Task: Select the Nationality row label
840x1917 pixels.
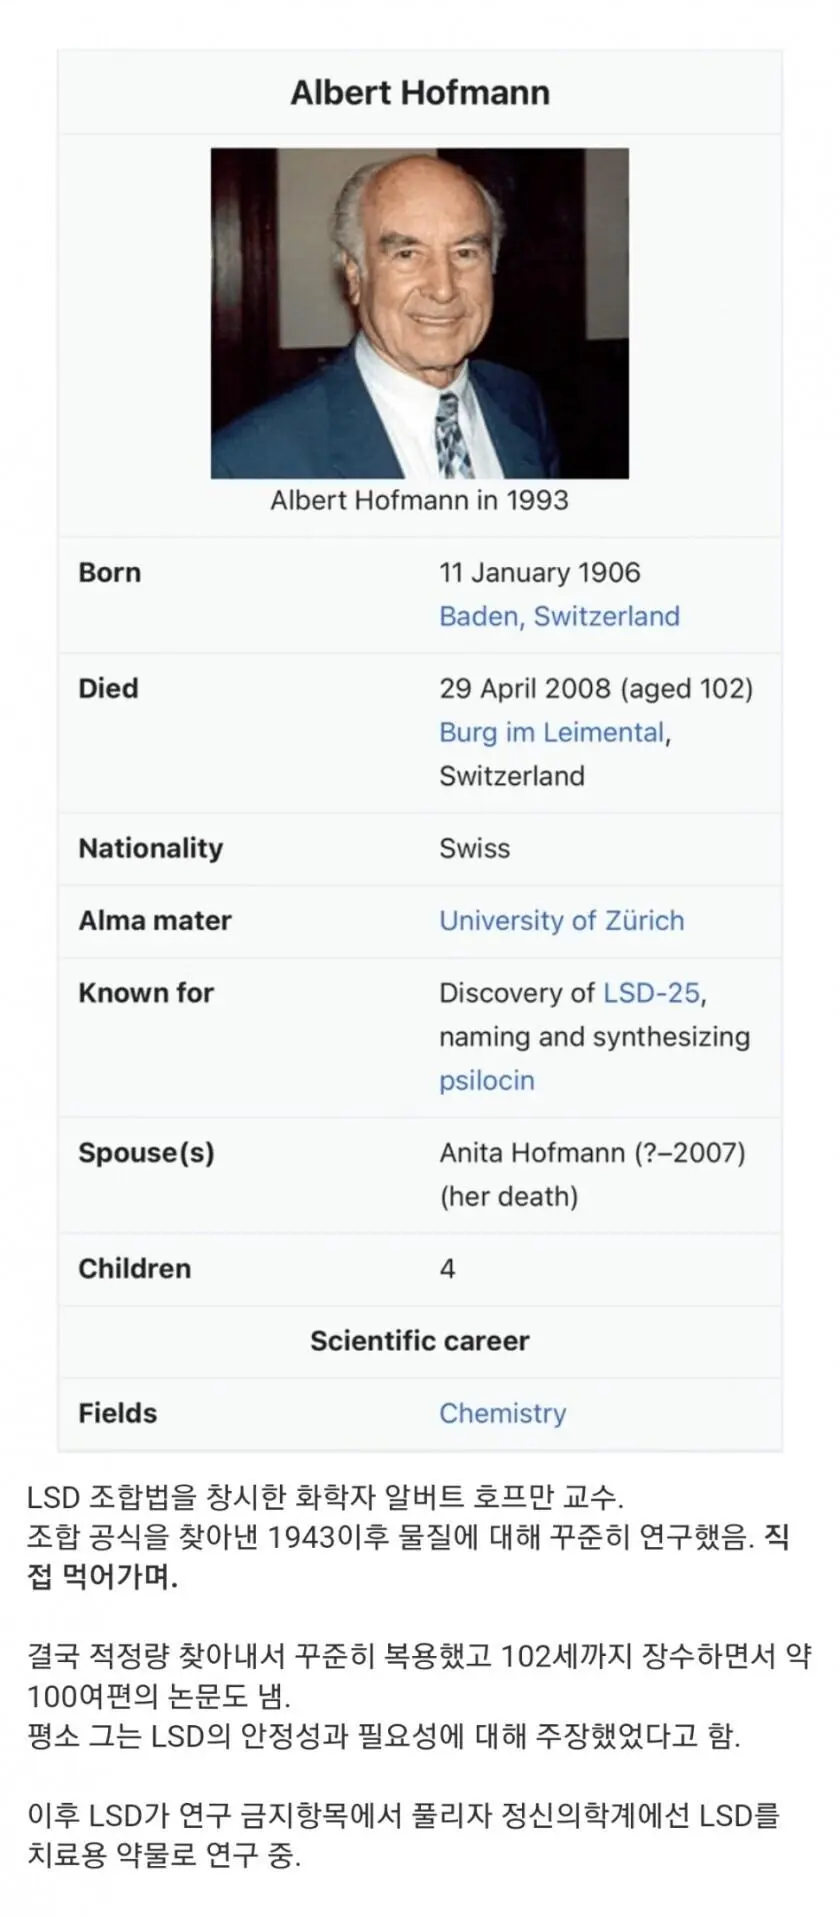Action: (151, 848)
